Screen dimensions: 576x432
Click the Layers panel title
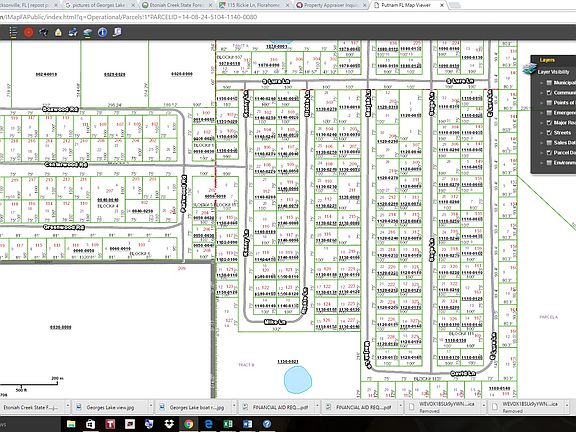tap(547, 60)
